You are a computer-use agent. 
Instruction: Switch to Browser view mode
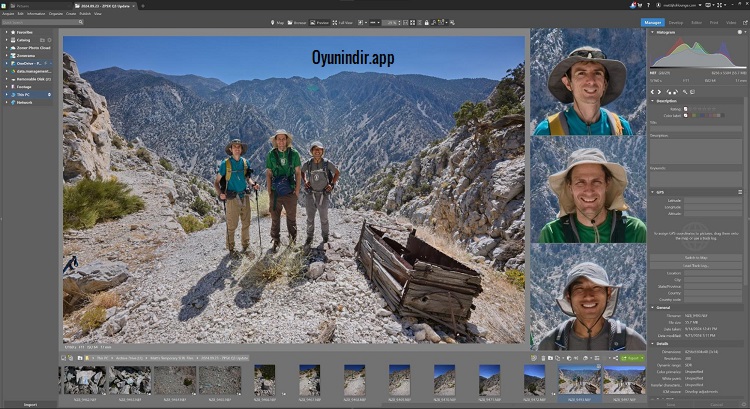297,22
